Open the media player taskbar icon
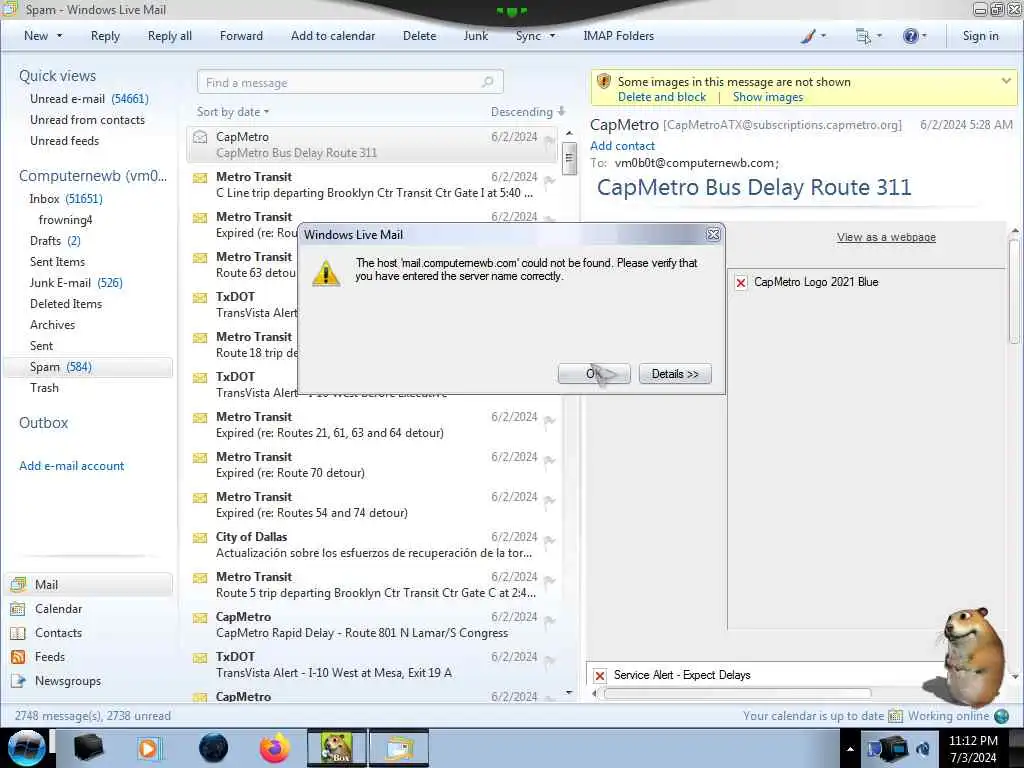Image resolution: width=1024 pixels, height=768 pixels. click(x=148, y=748)
